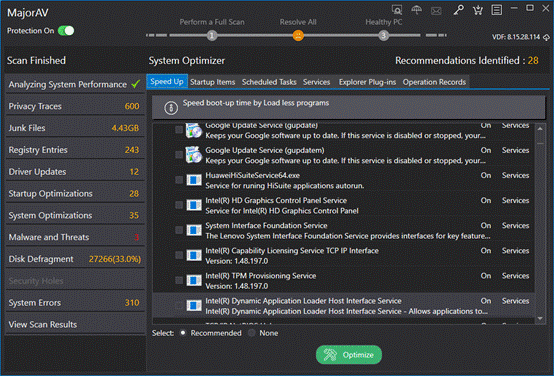This screenshot has height=376, width=554.
Task: Click Intel HD Graphics Control Panel Service icon
Action: point(194,205)
